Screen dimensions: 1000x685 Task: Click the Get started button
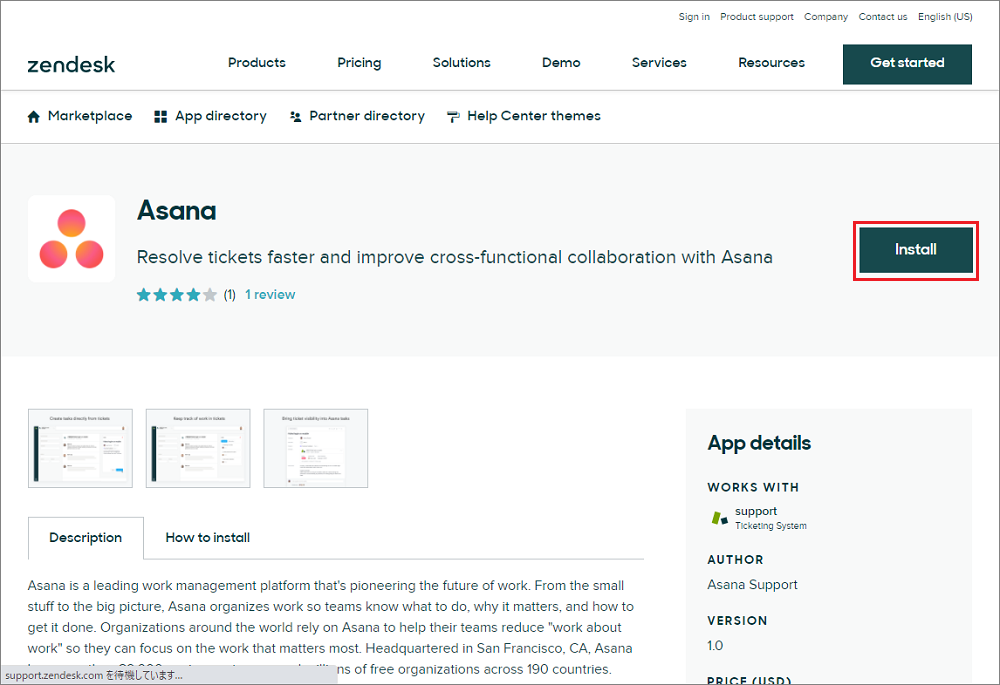[908, 64]
